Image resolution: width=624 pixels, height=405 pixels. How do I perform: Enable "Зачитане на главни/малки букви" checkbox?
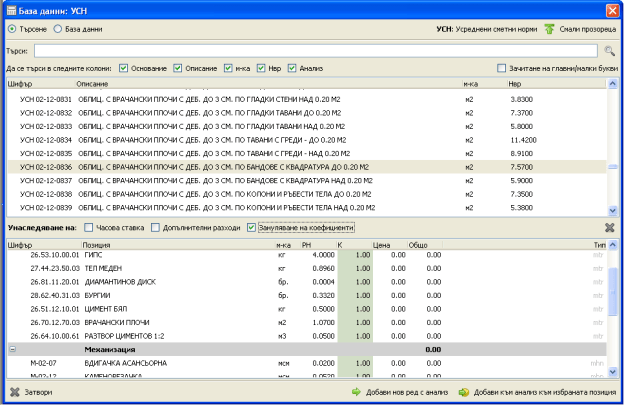click(502, 68)
